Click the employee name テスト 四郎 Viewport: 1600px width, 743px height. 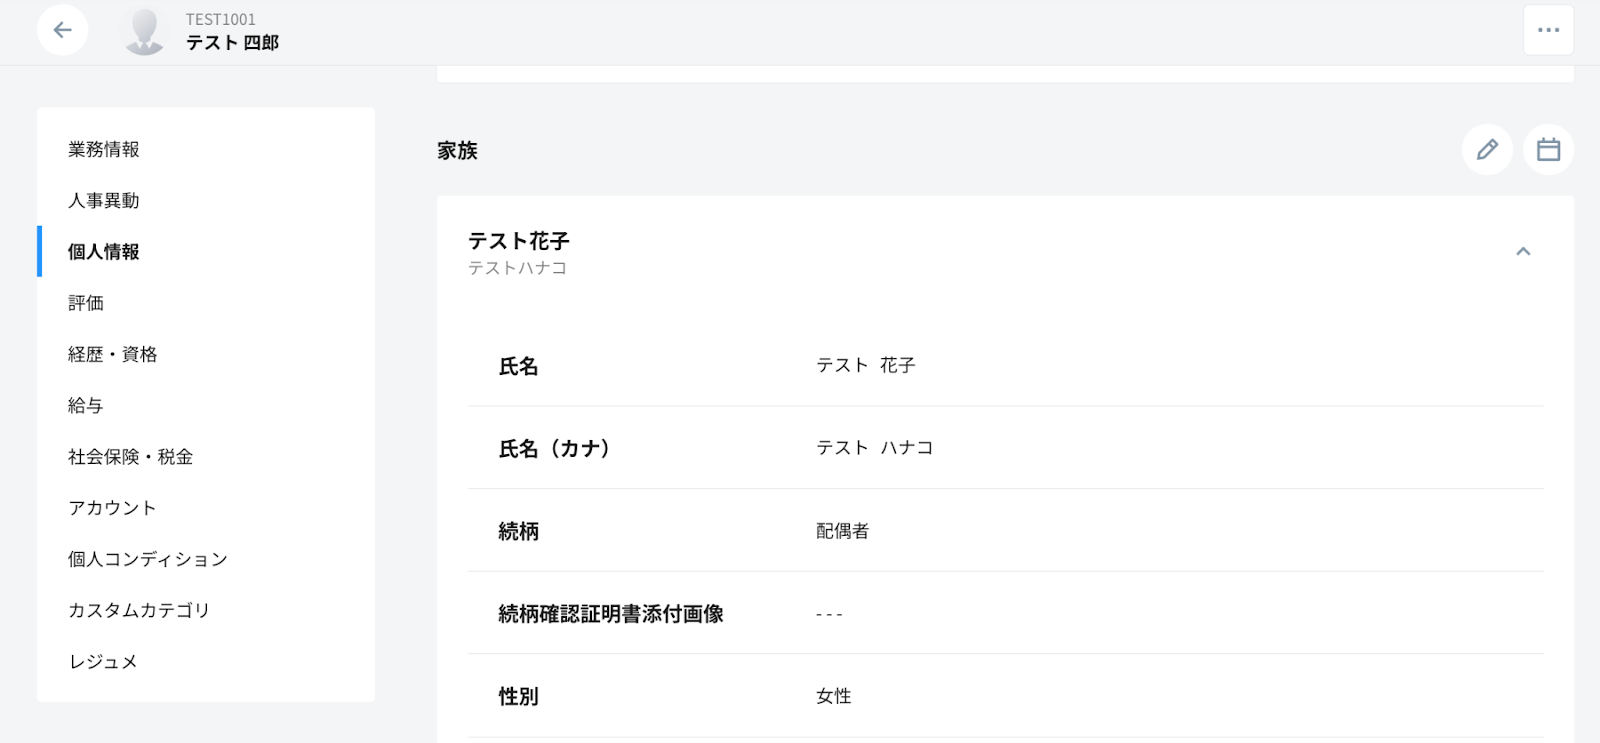click(232, 43)
